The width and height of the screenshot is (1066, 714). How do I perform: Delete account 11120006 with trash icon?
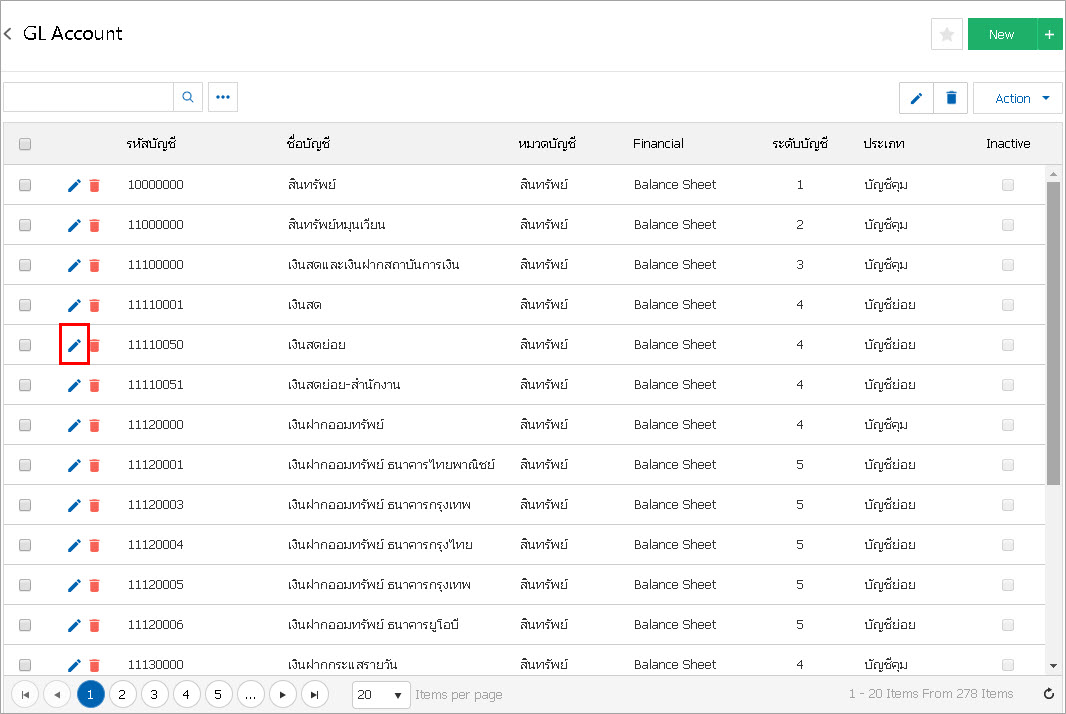(94, 625)
